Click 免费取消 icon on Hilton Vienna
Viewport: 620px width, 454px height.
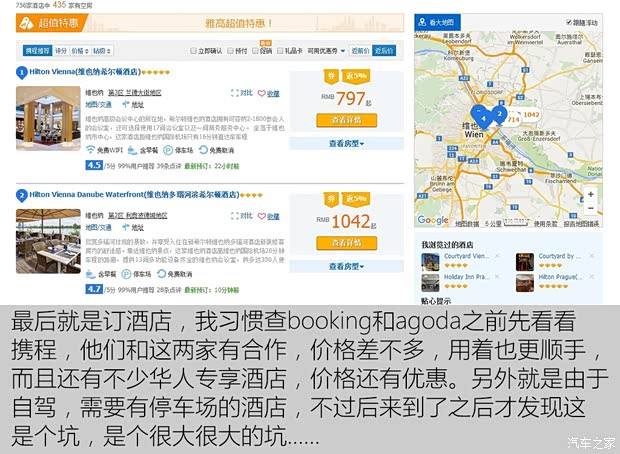point(203,150)
